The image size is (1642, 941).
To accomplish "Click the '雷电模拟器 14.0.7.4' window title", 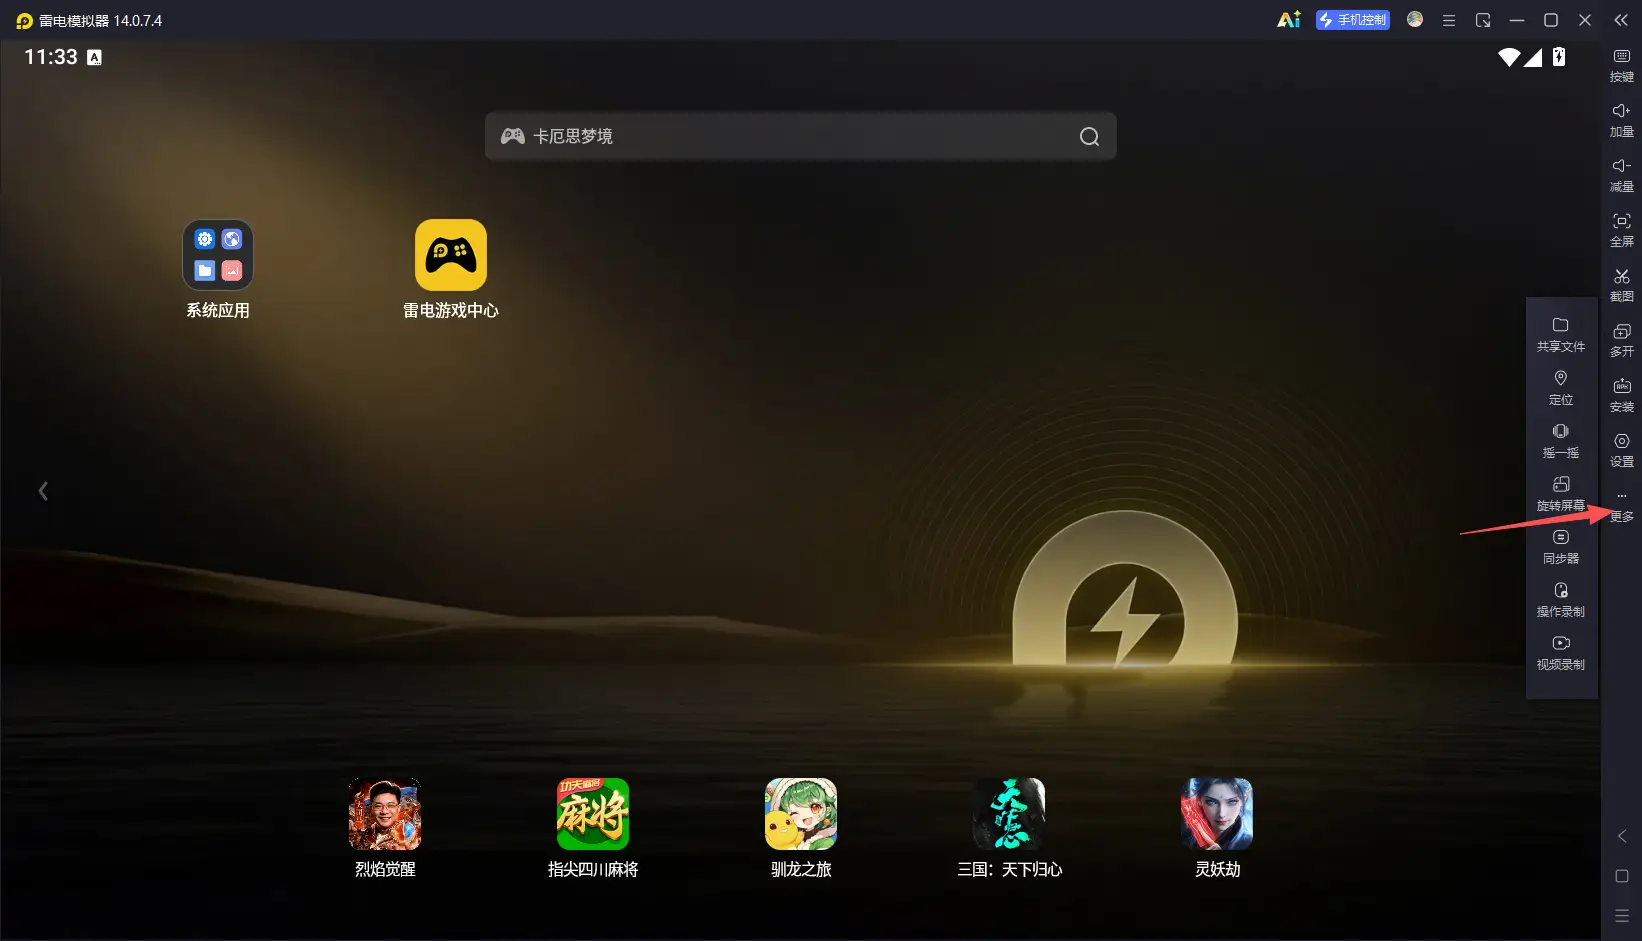I will [100, 20].
